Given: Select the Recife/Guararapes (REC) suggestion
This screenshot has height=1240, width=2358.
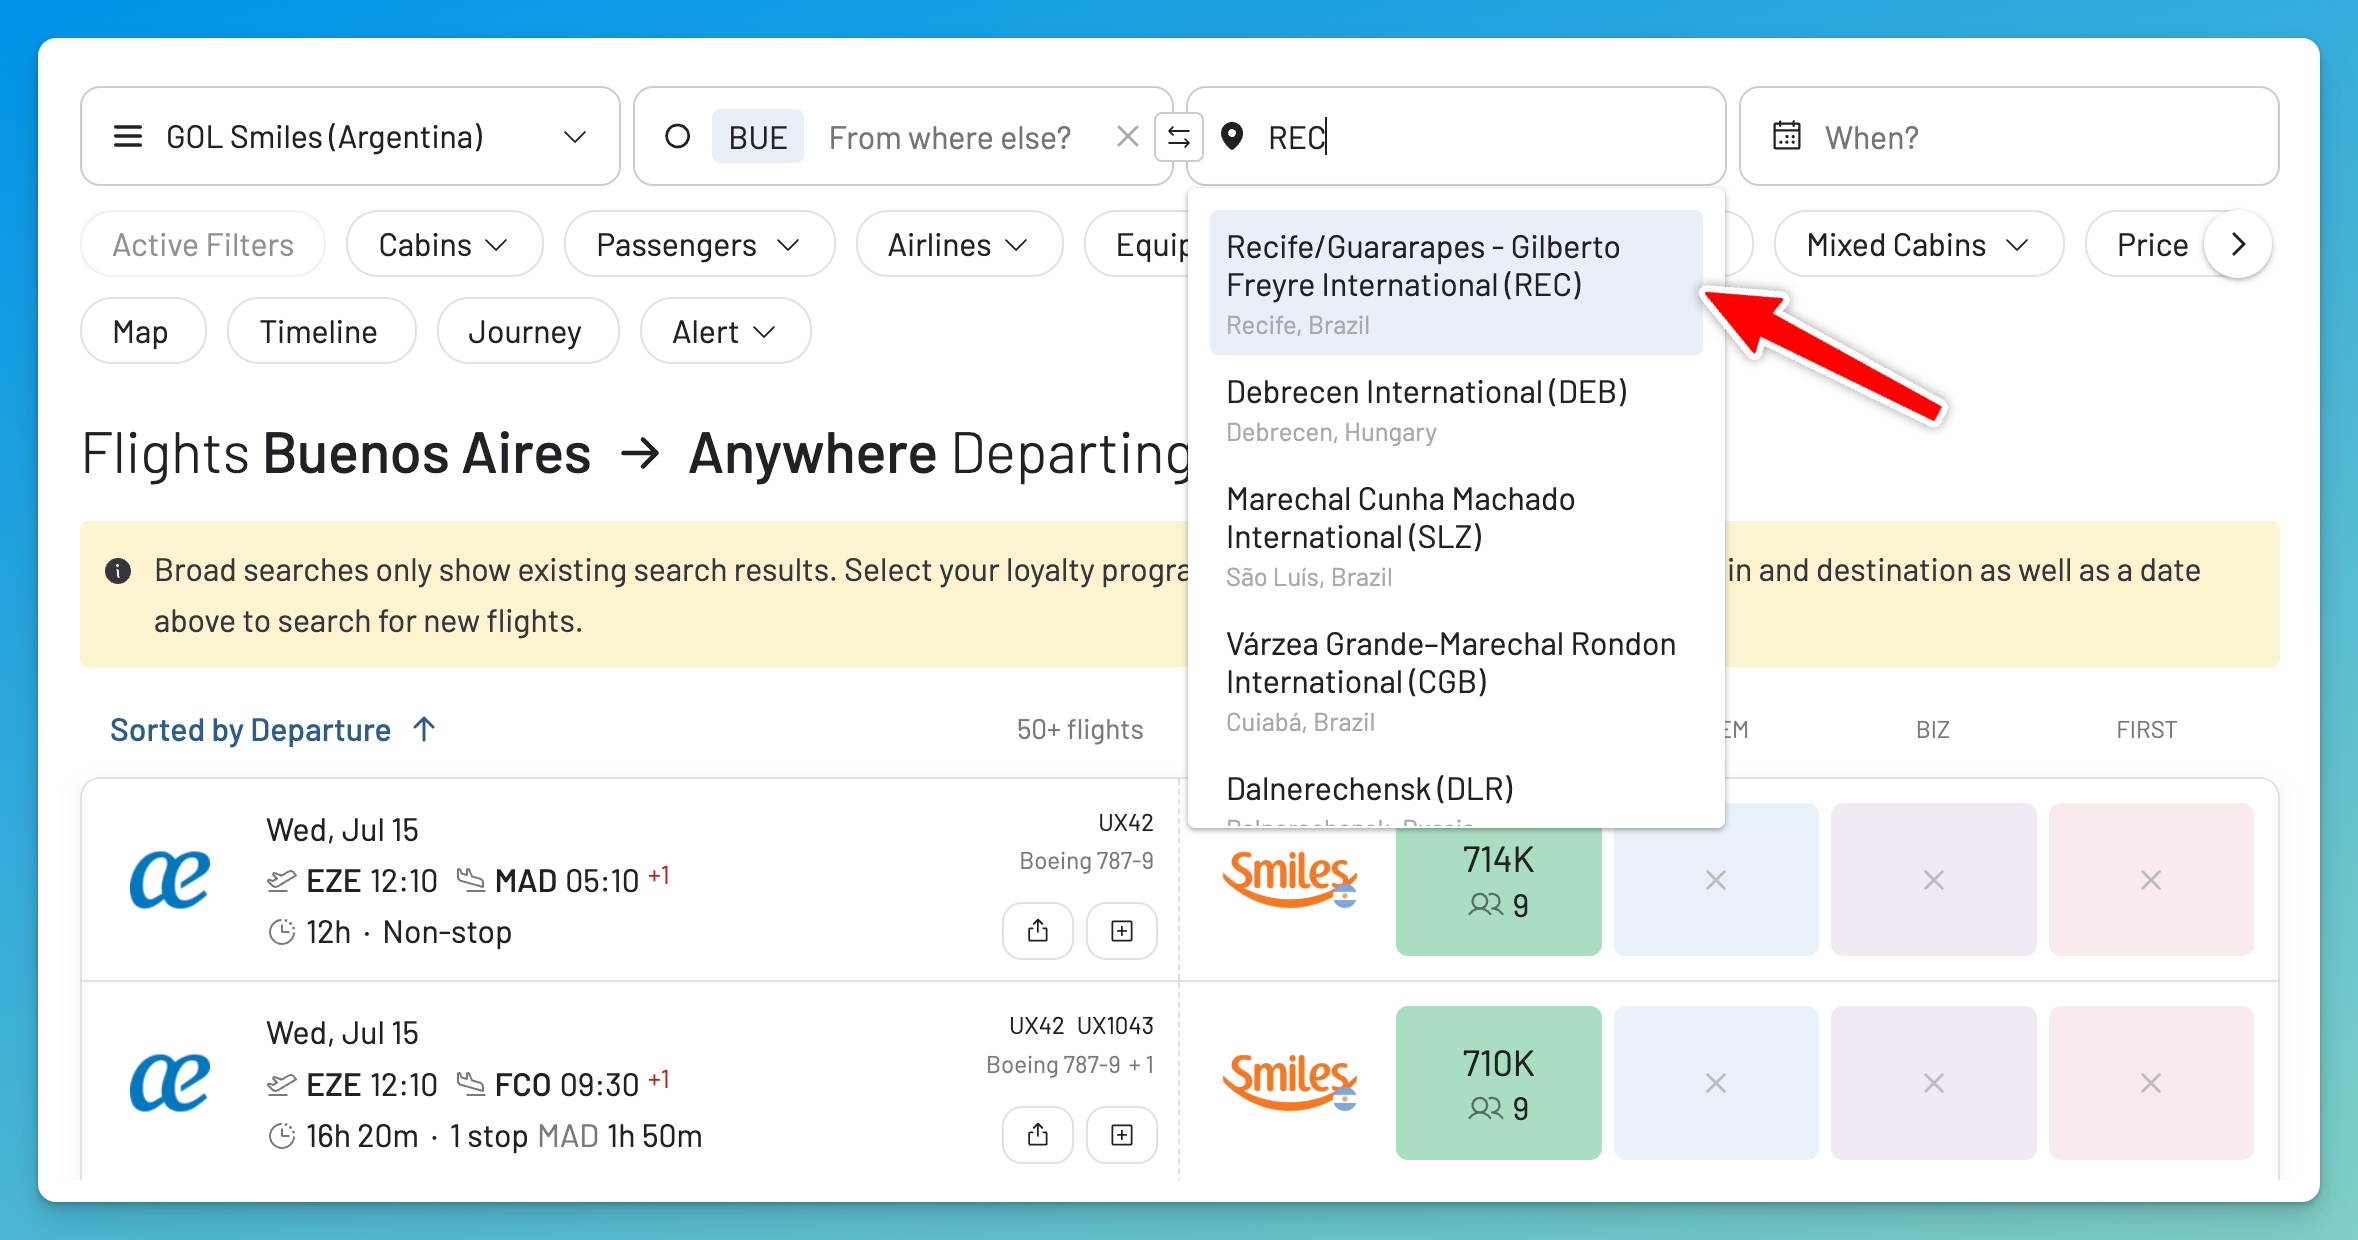Looking at the screenshot, I should [1455, 283].
